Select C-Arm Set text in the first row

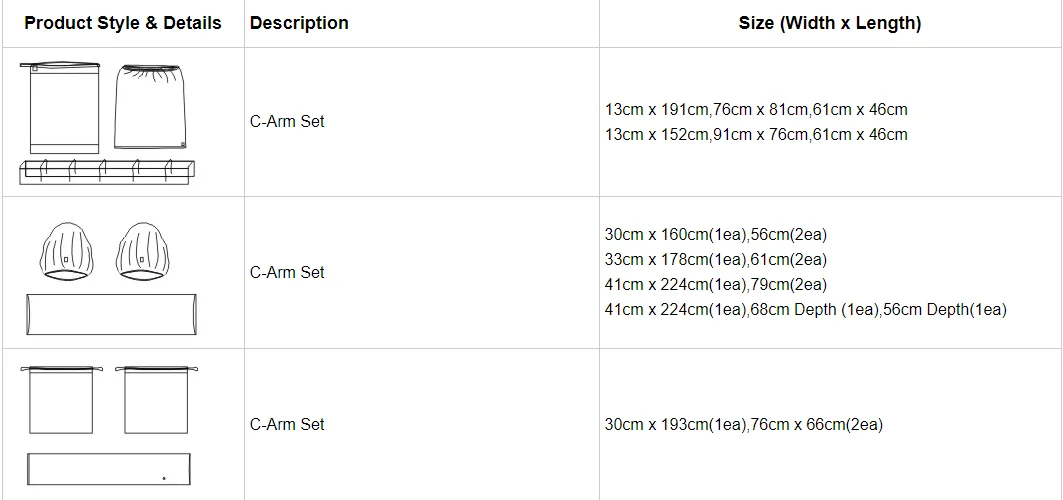tap(287, 122)
